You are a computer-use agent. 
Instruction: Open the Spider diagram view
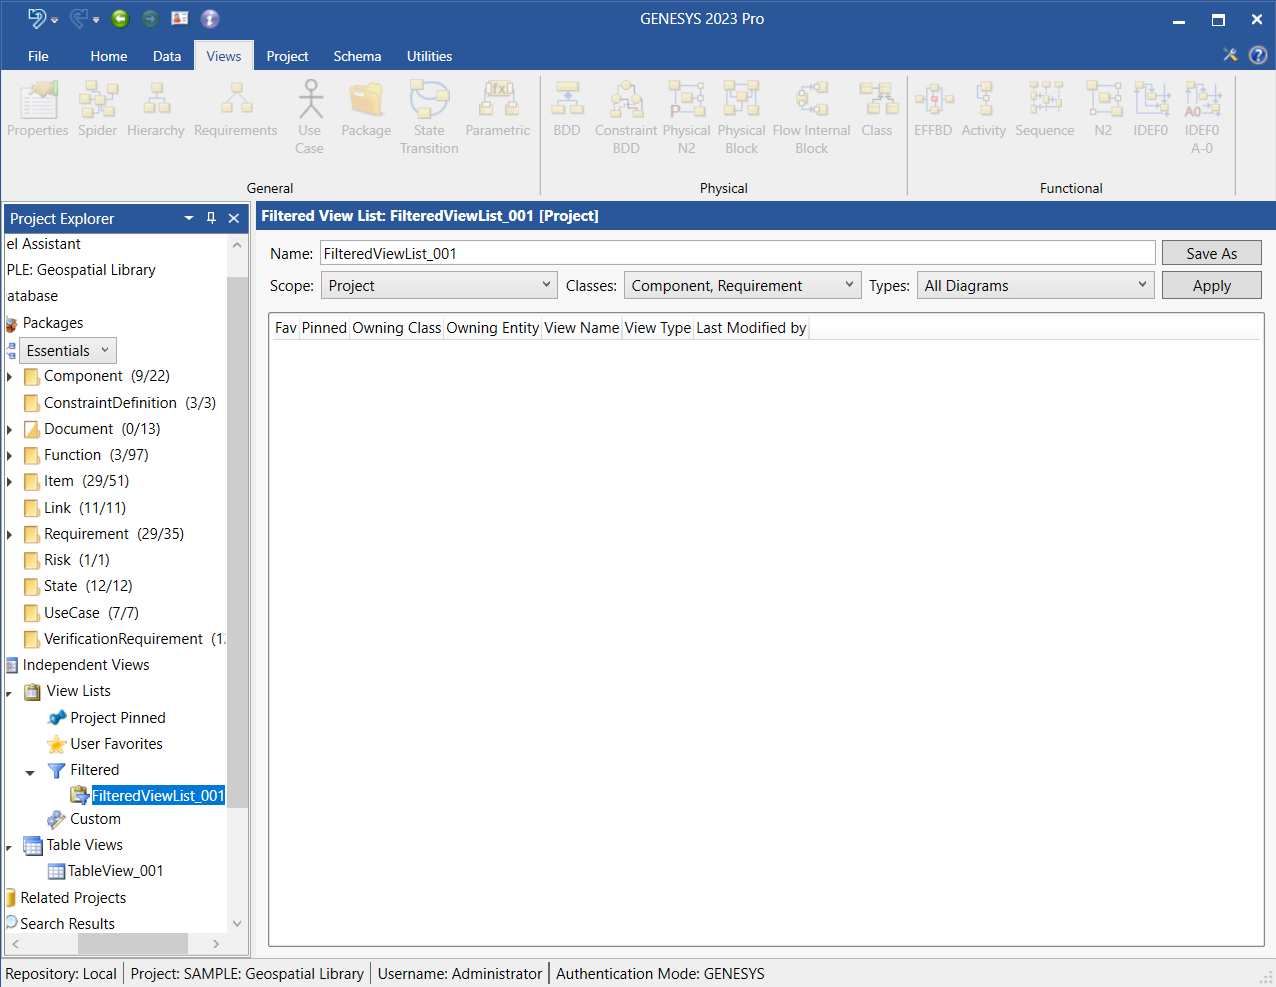(98, 110)
